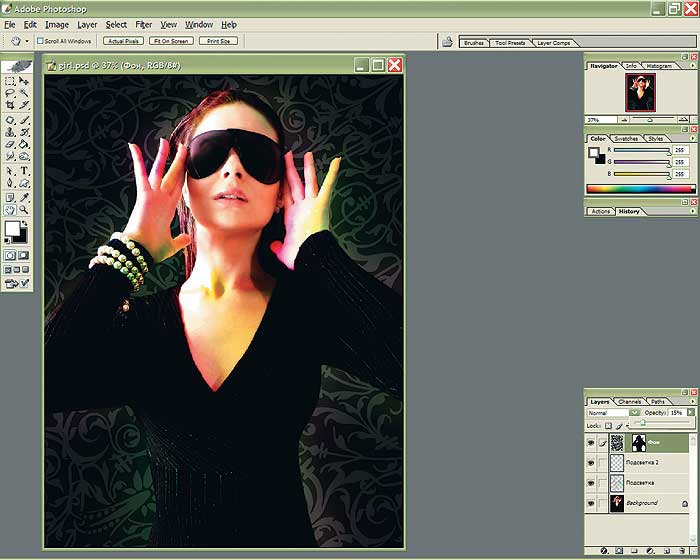Open the Layers panel flyout menu

[x=692, y=401]
